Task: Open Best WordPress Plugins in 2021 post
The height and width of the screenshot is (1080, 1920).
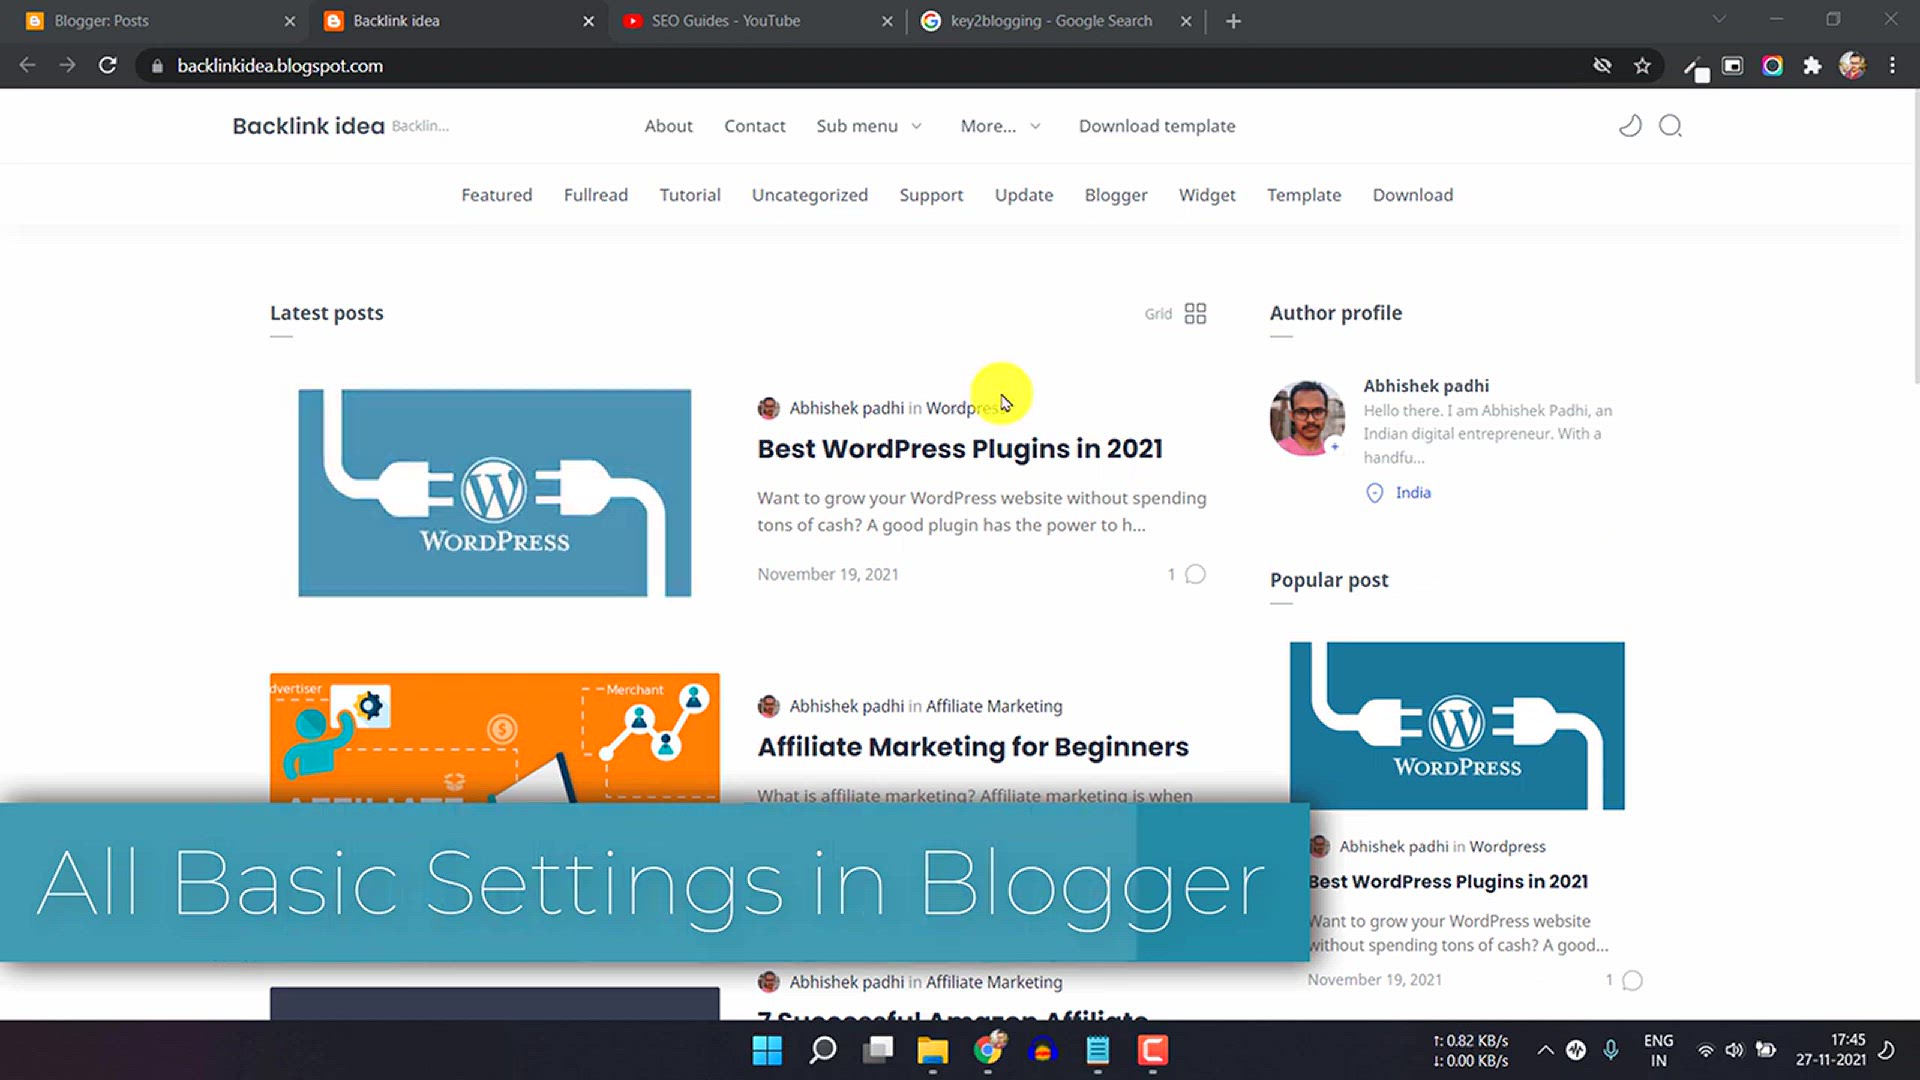Action: (x=960, y=449)
